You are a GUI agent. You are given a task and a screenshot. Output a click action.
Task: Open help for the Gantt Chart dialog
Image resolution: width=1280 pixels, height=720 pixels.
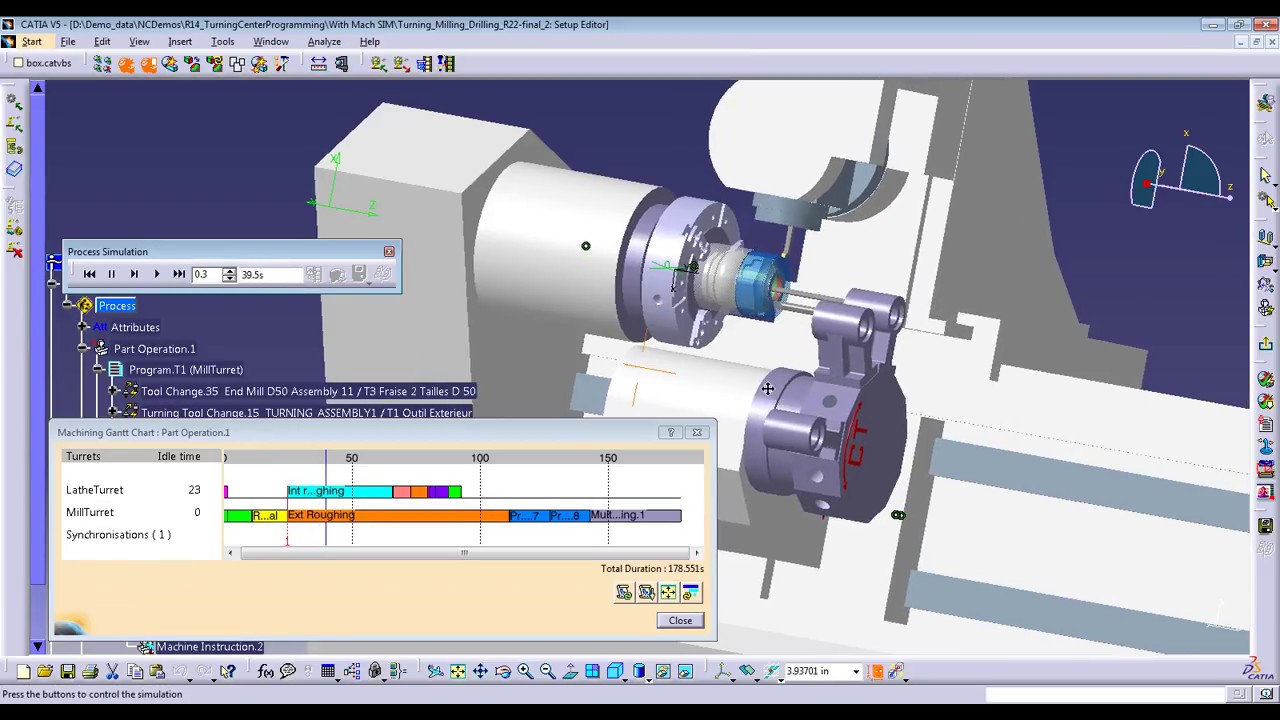coord(671,432)
